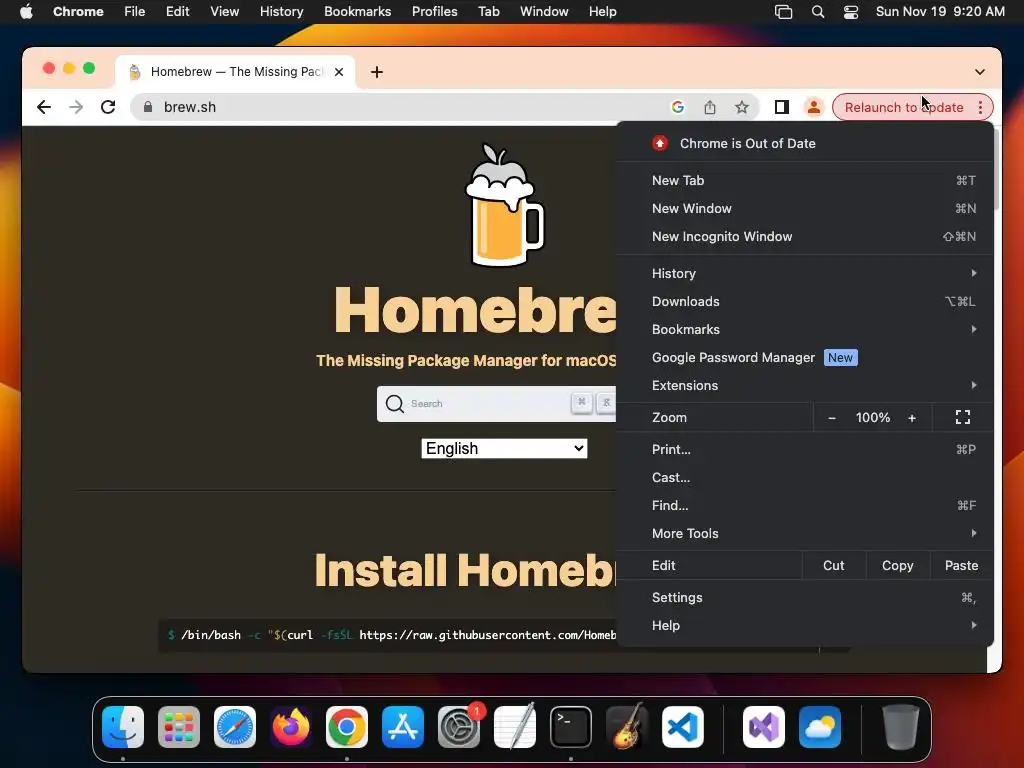Open Control Center in menu bar

(x=850, y=12)
